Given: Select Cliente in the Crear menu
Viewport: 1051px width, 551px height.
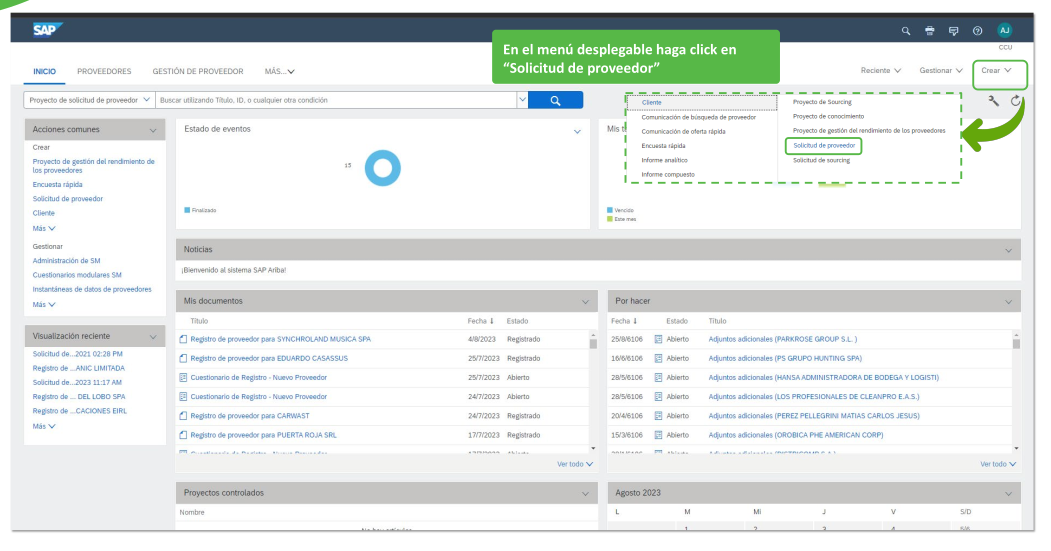Looking at the screenshot, I should click(x=652, y=103).
